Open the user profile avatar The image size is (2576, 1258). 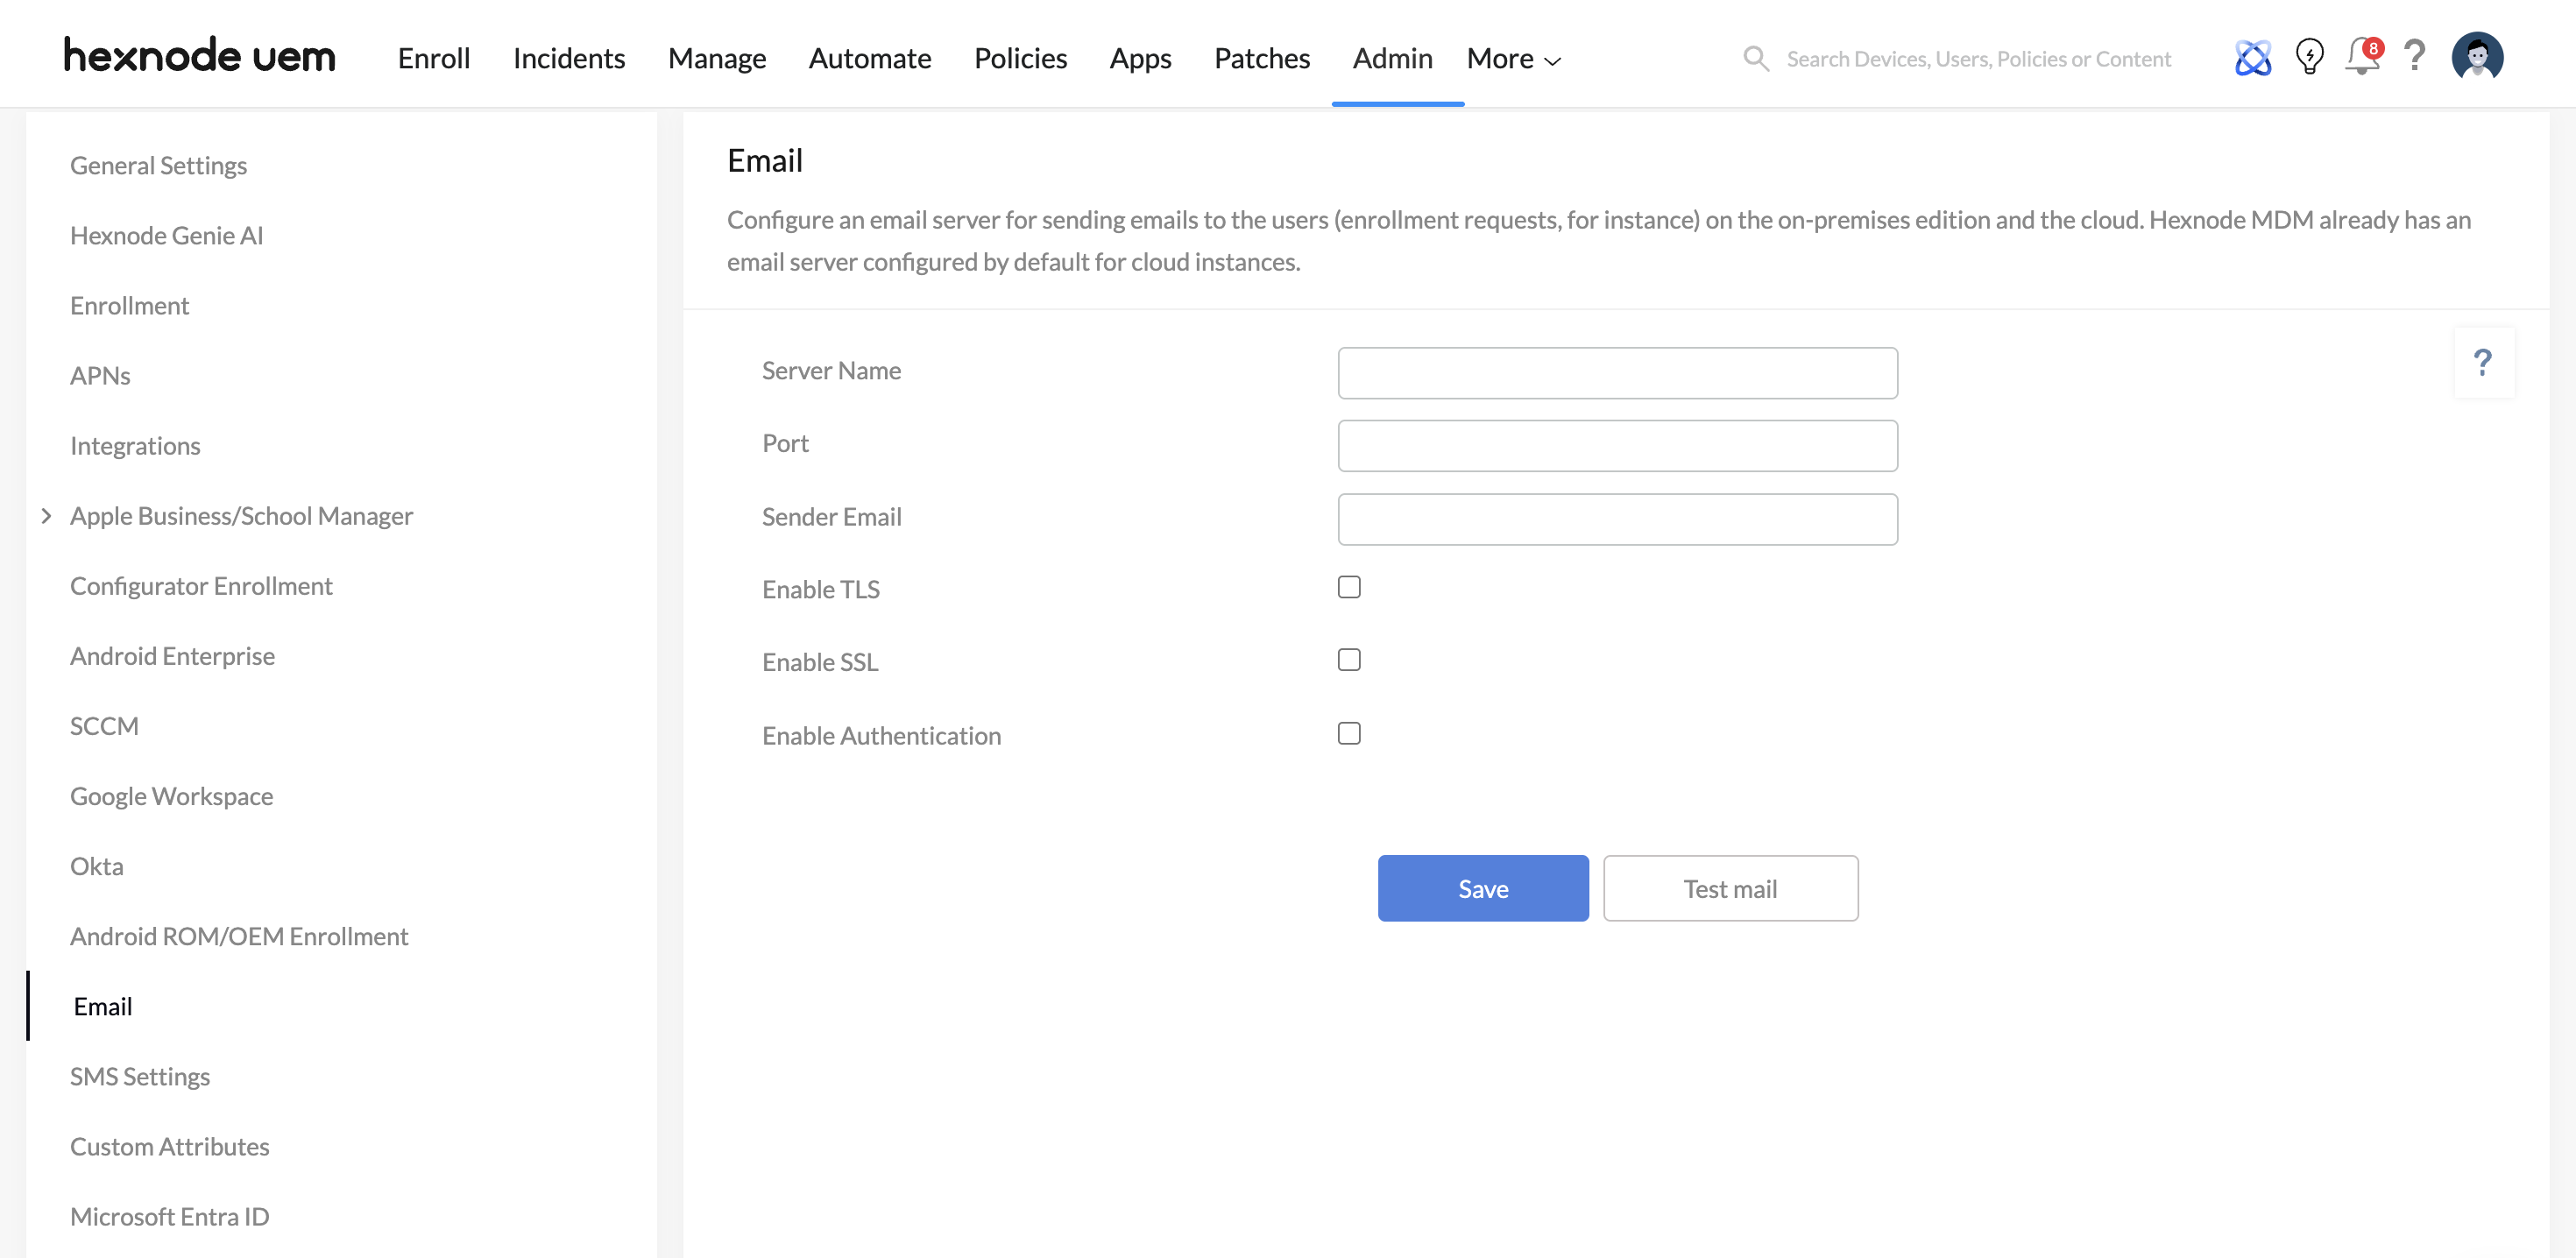(2477, 57)
